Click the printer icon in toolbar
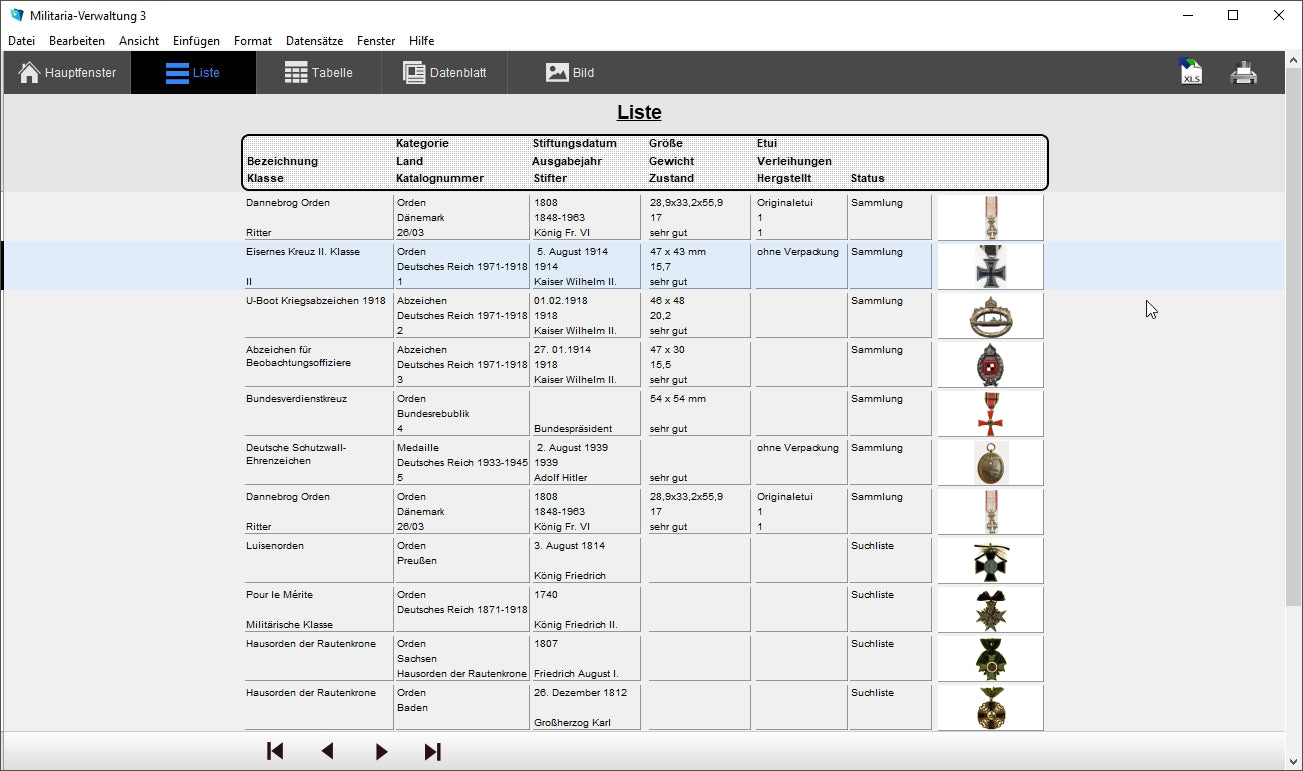This screenshot has height=771, width=1303. coord(1243,73)
